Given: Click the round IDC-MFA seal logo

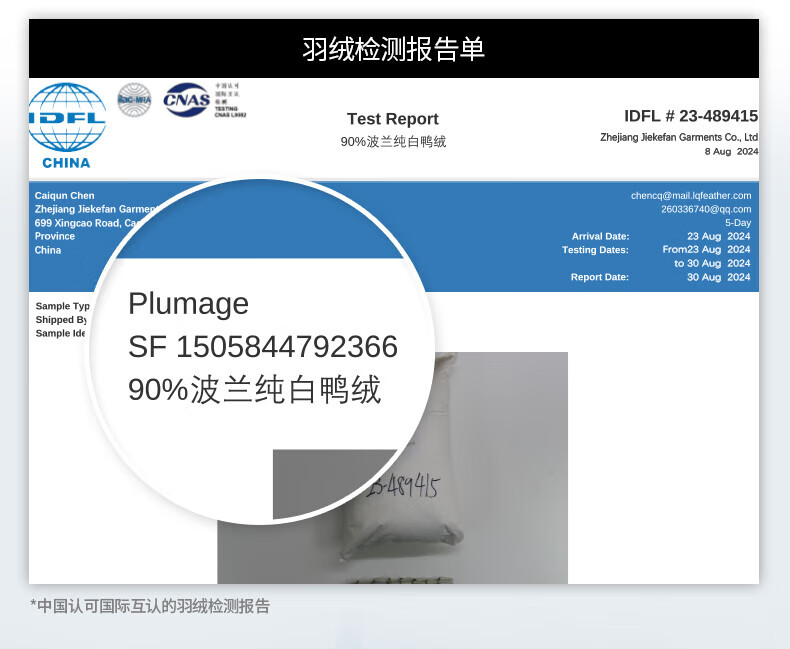Looking at the screenshot, I should (134, 99).
